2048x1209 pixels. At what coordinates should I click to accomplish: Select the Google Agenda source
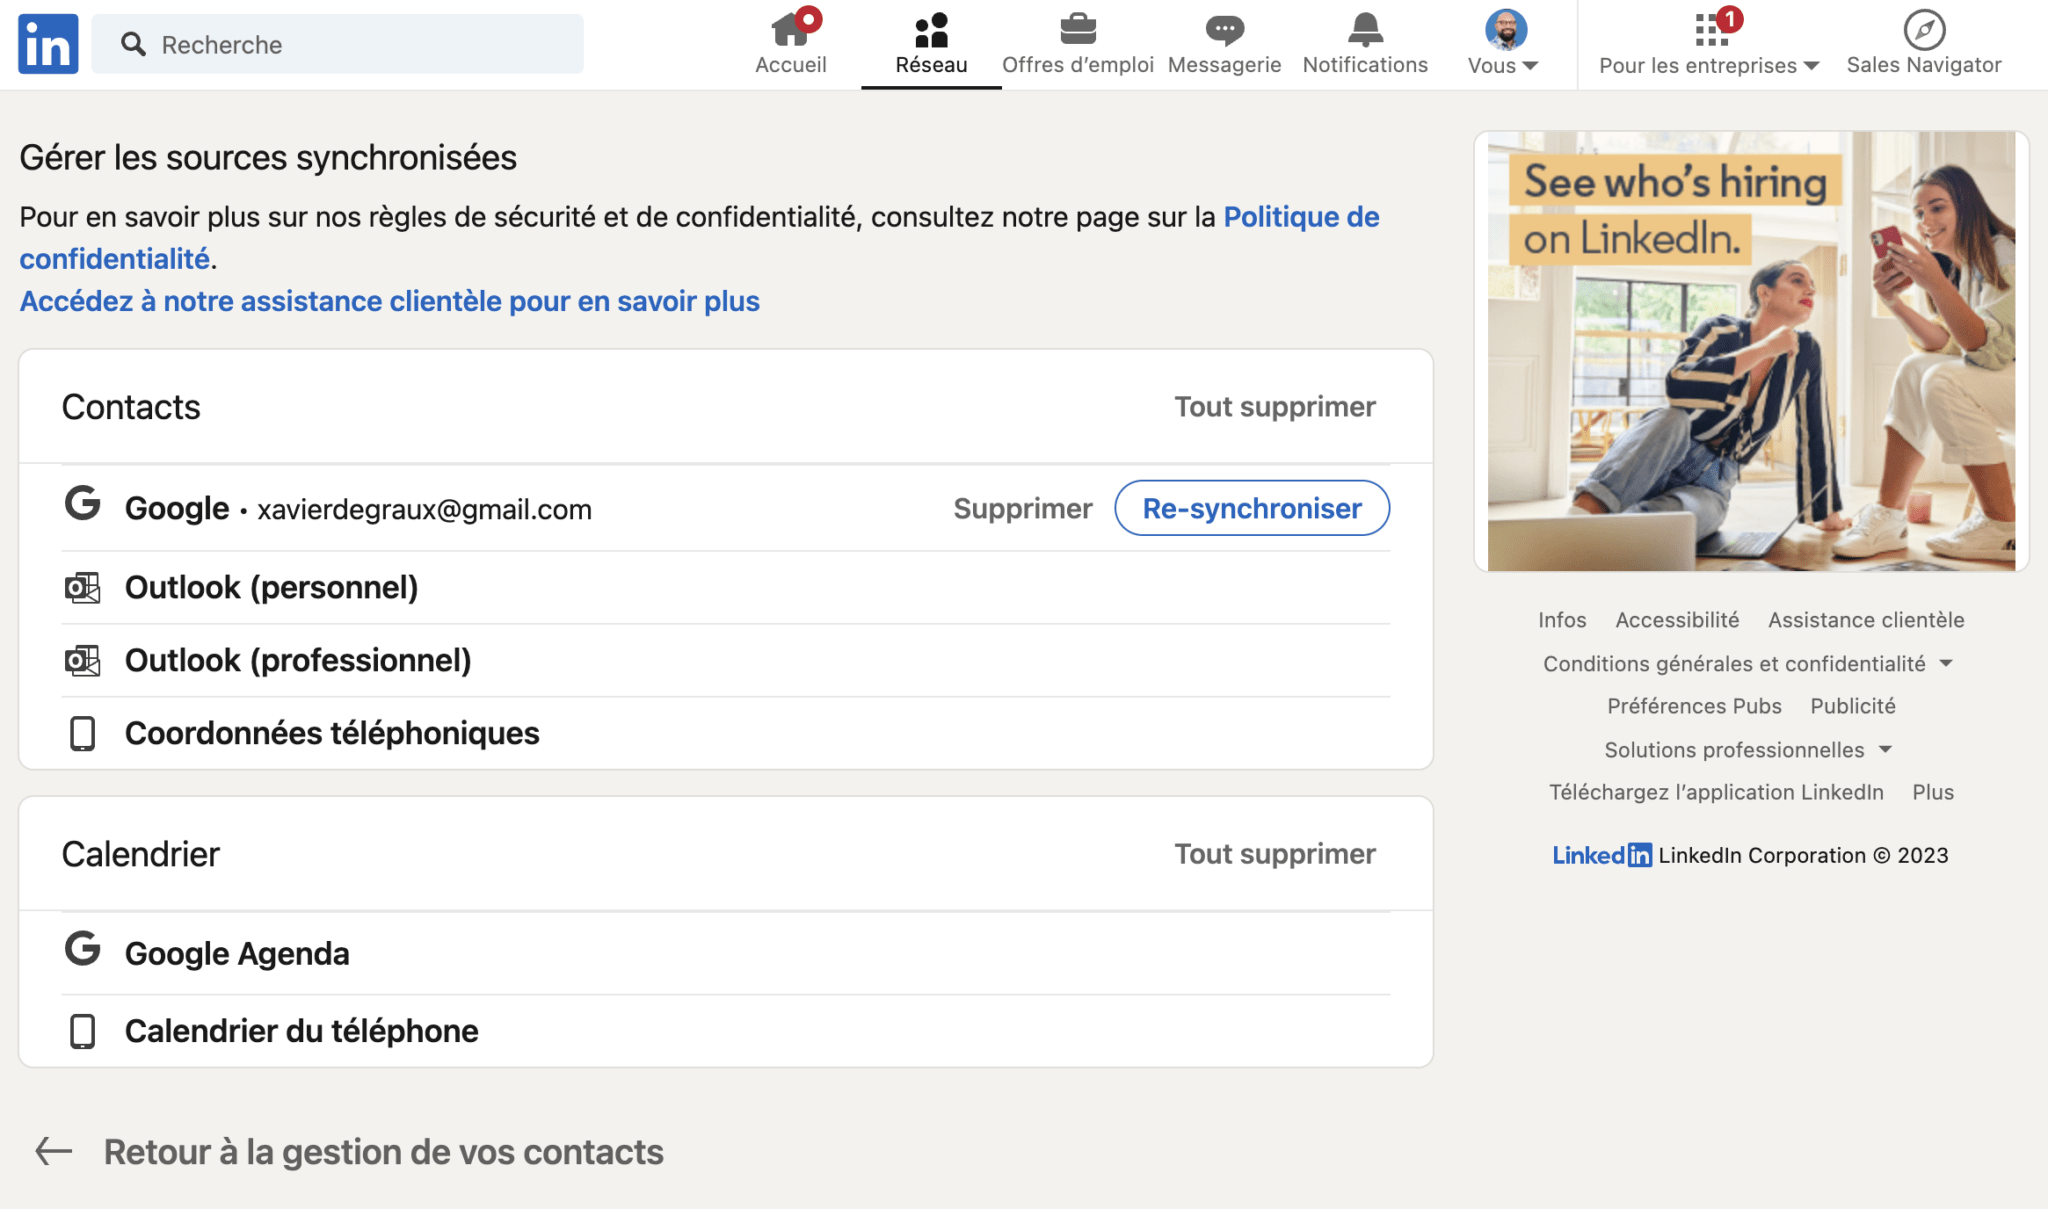237,953
